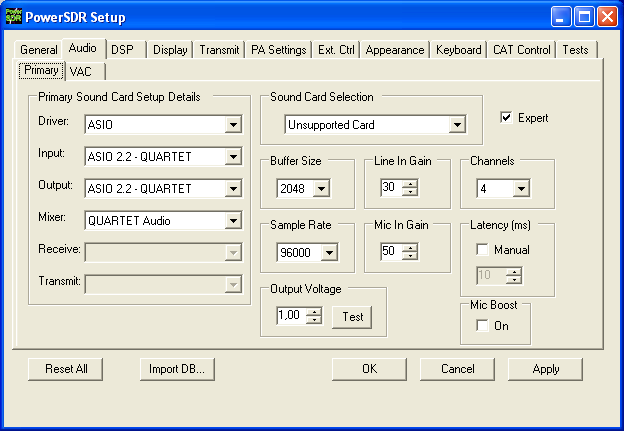624x431 pixels.
Task: Expand the Sound Card Selection dropdown
Action: click(x=457, y=125)
